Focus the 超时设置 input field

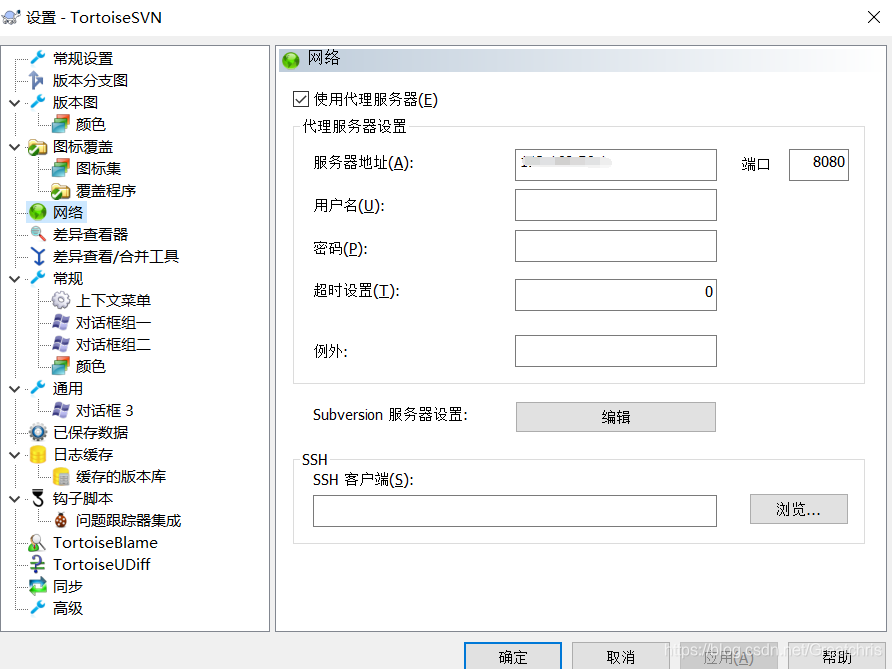pyautogui.click(x=616, y=295)
